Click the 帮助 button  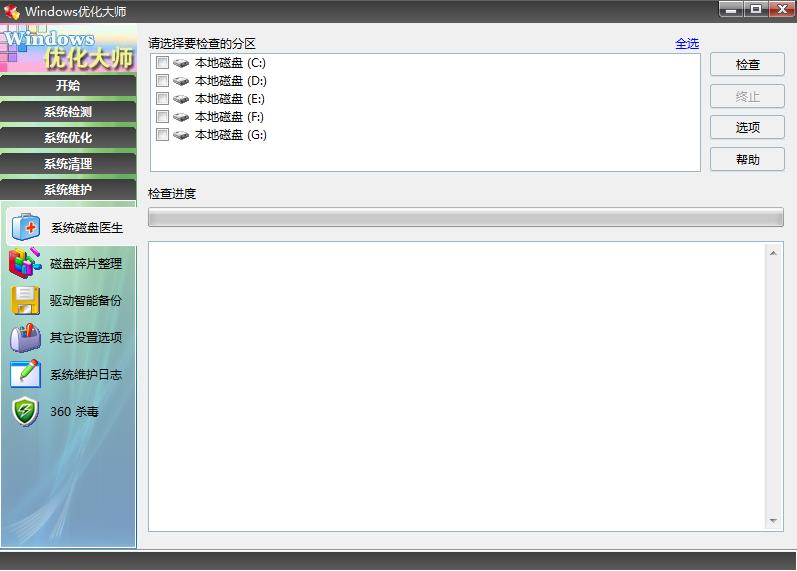(747, 160)
